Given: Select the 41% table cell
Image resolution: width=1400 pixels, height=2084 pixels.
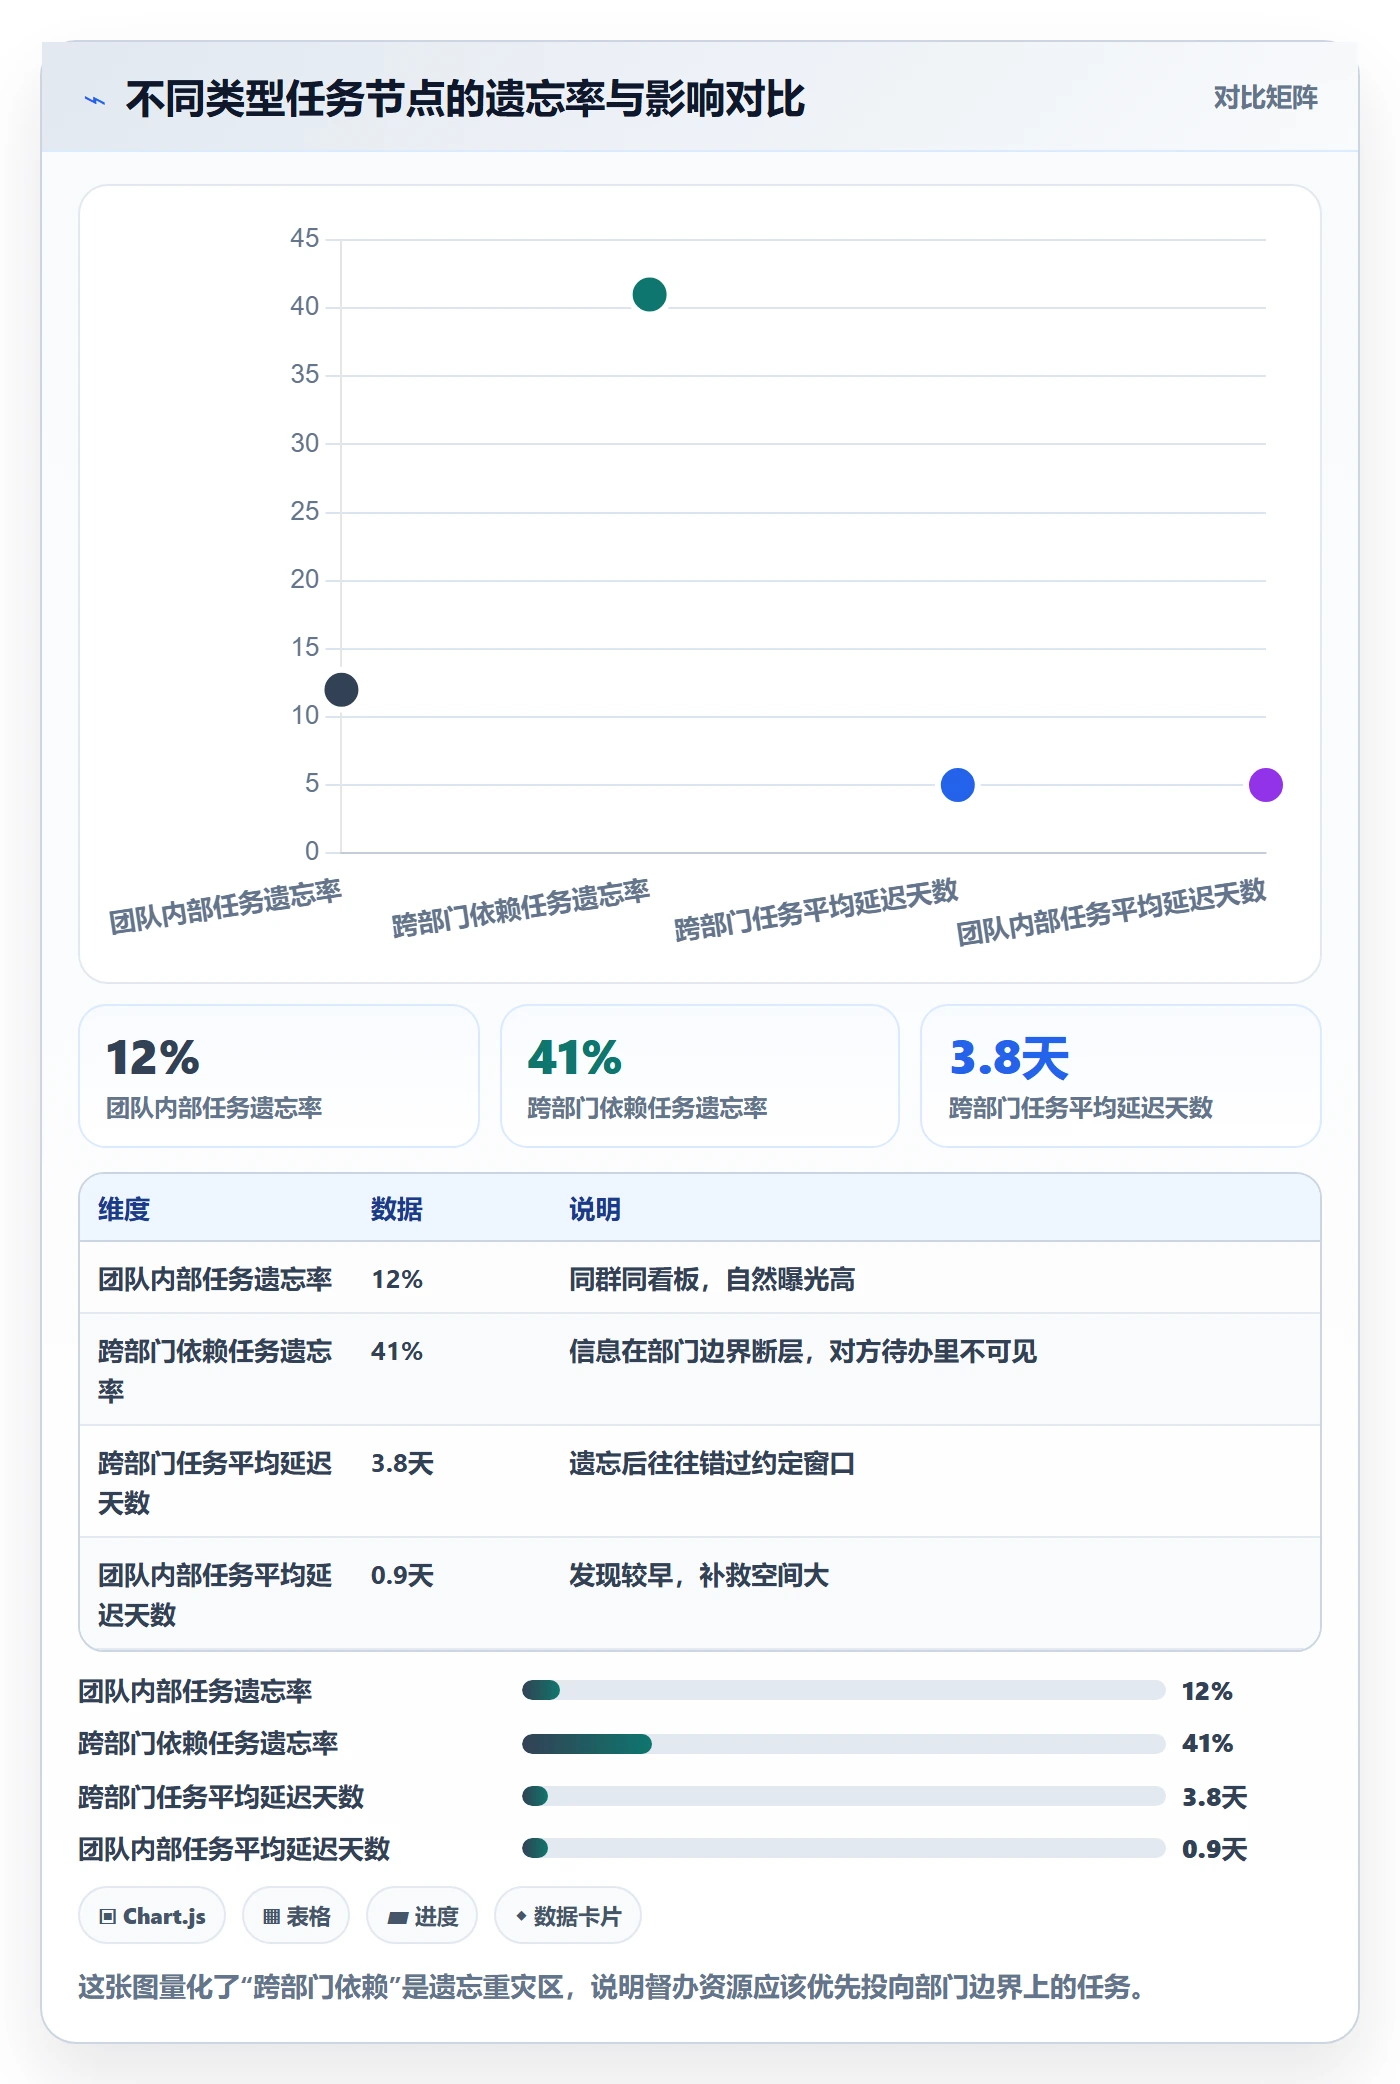Looking at the screenshot, I should (397, 1351).
